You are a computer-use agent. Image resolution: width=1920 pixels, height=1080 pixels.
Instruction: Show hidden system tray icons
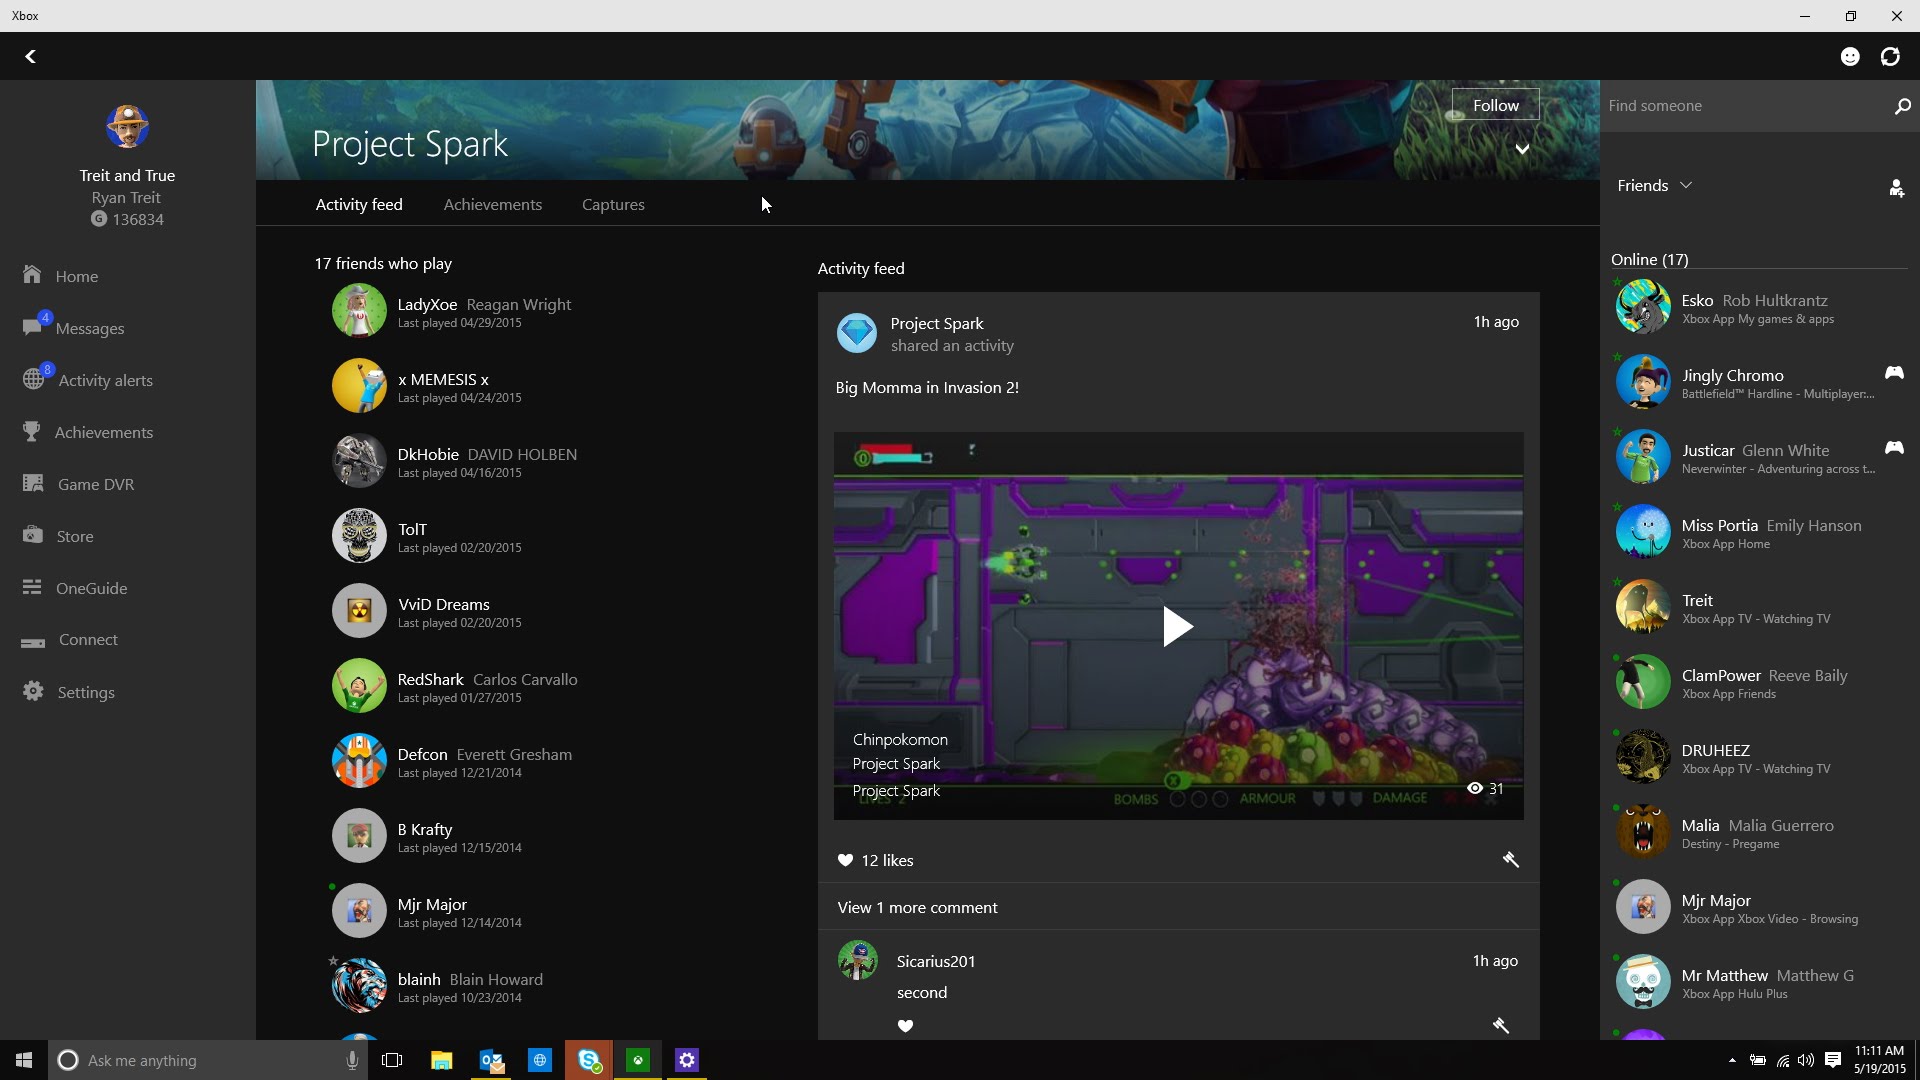[1732, 1060]
